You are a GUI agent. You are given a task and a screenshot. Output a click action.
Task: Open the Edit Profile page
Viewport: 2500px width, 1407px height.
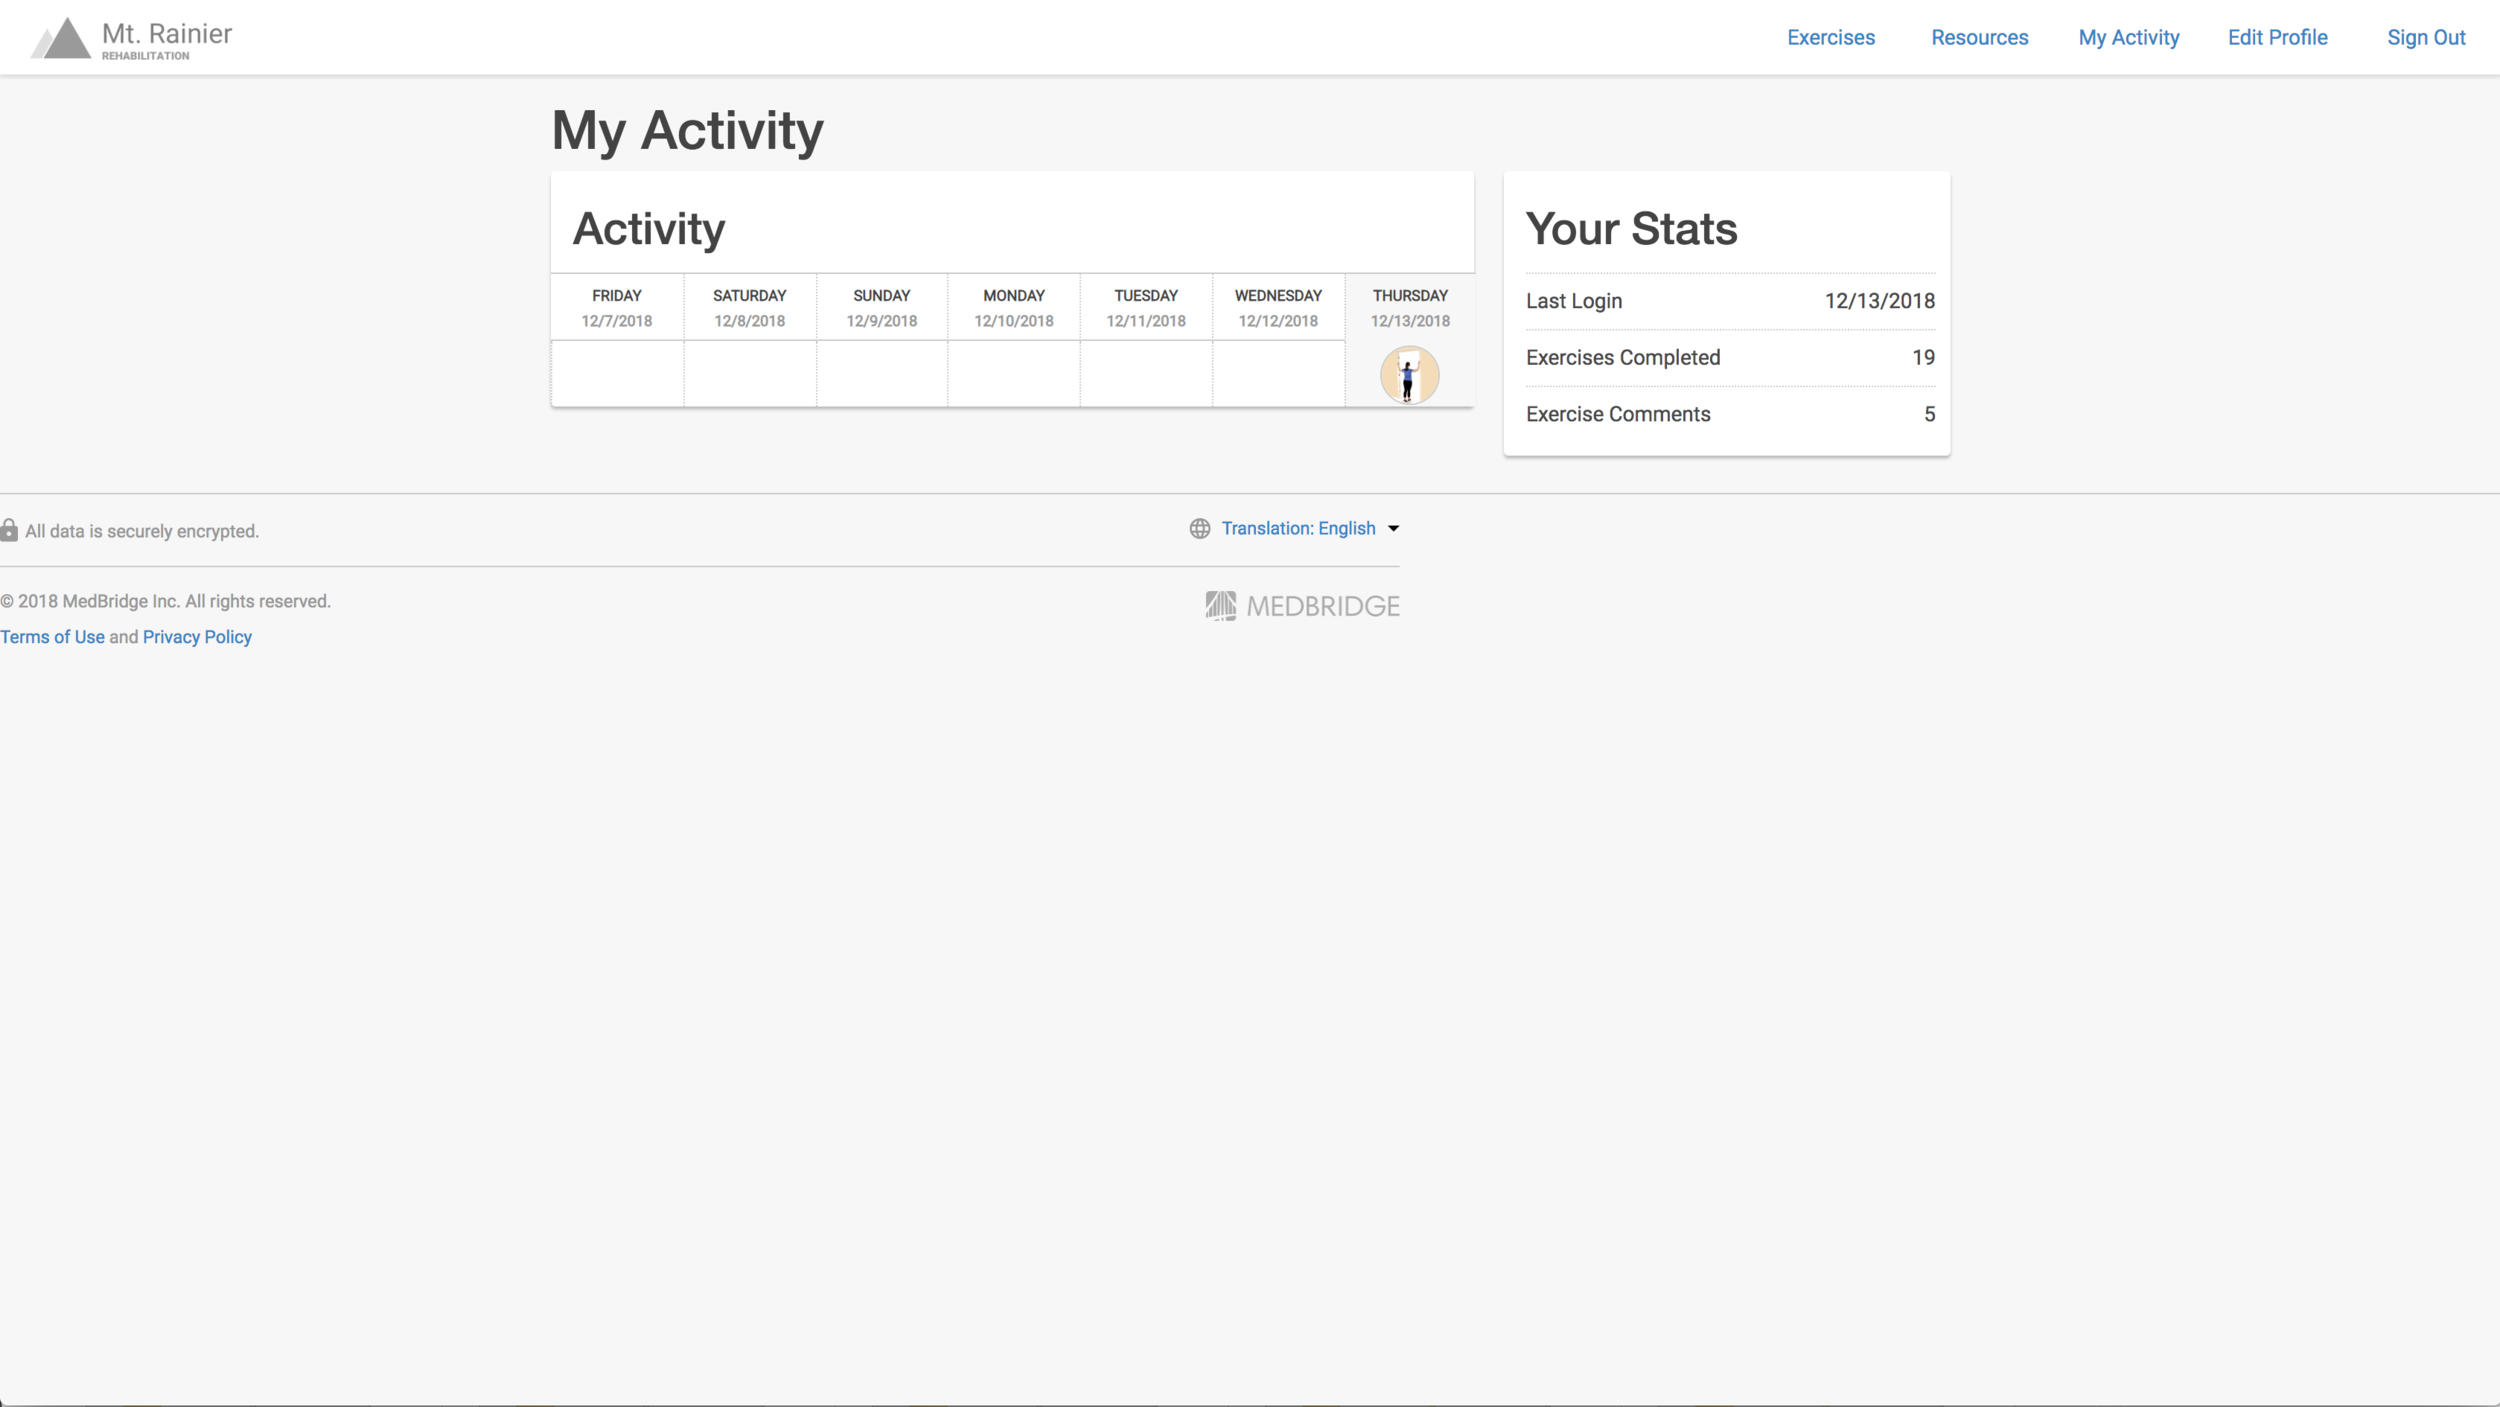2277,37
